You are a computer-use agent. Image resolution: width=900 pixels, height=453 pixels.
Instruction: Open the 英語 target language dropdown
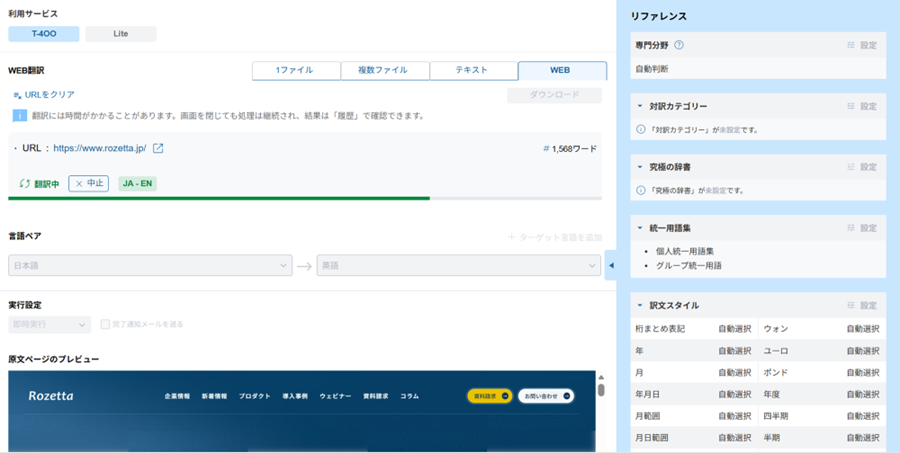[x=459, y=266]
